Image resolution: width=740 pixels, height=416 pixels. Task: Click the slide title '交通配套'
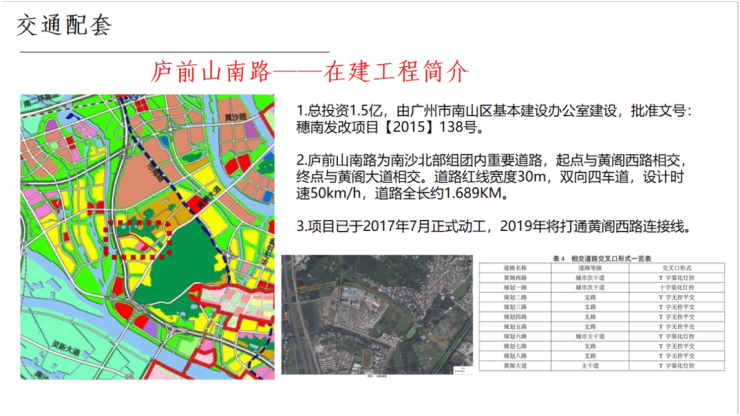[x=64, y=25]
